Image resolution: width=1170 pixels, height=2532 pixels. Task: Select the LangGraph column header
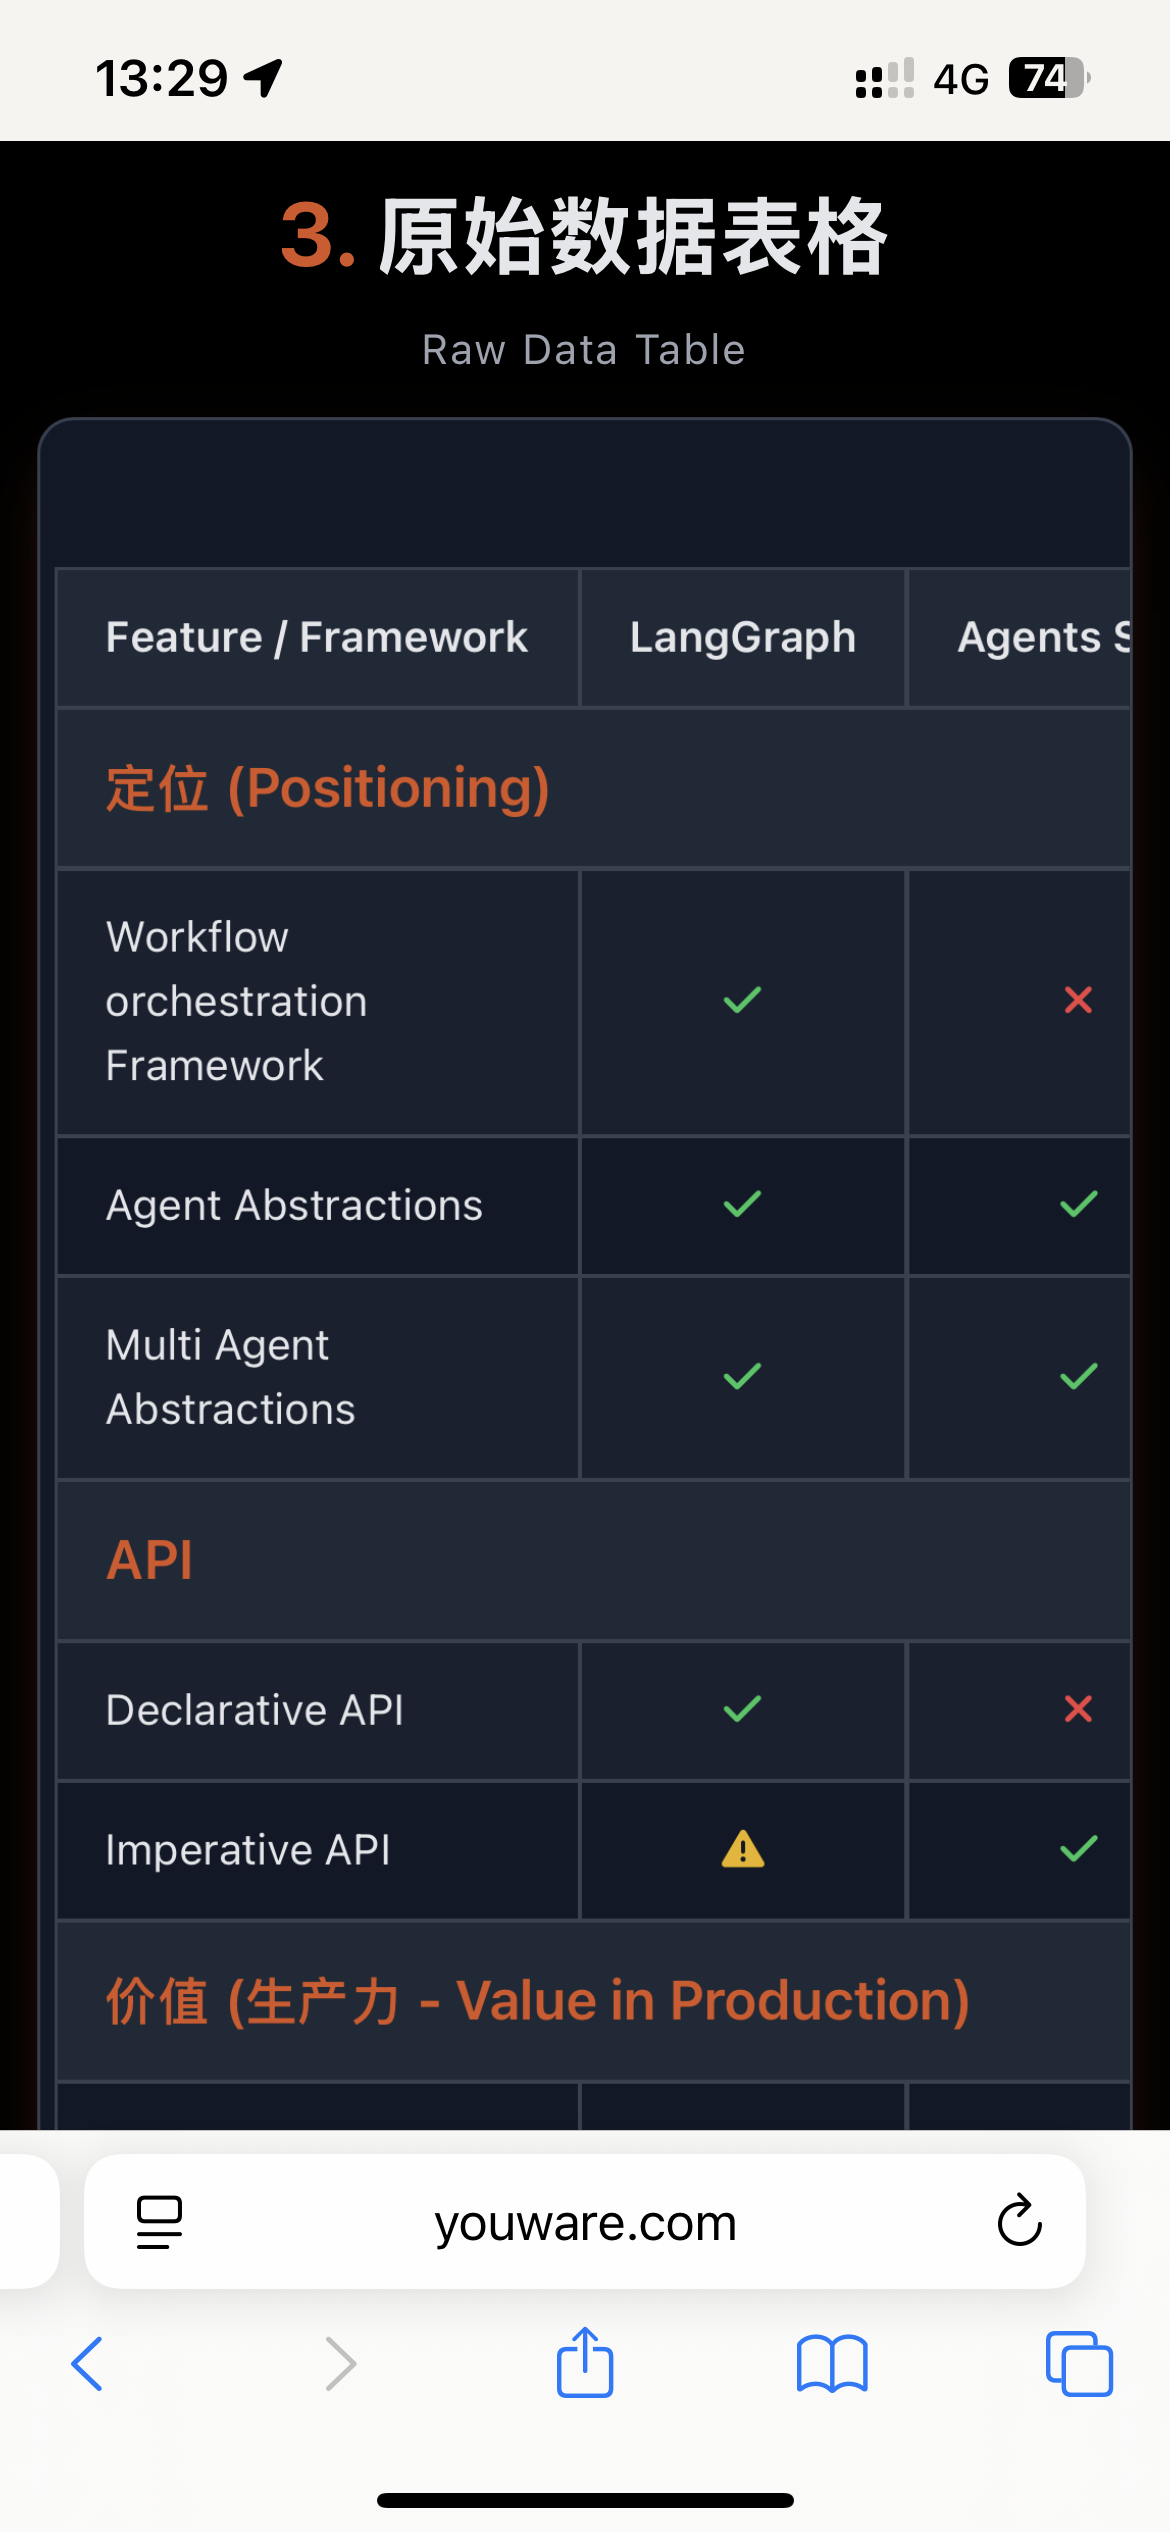point(742,637)
